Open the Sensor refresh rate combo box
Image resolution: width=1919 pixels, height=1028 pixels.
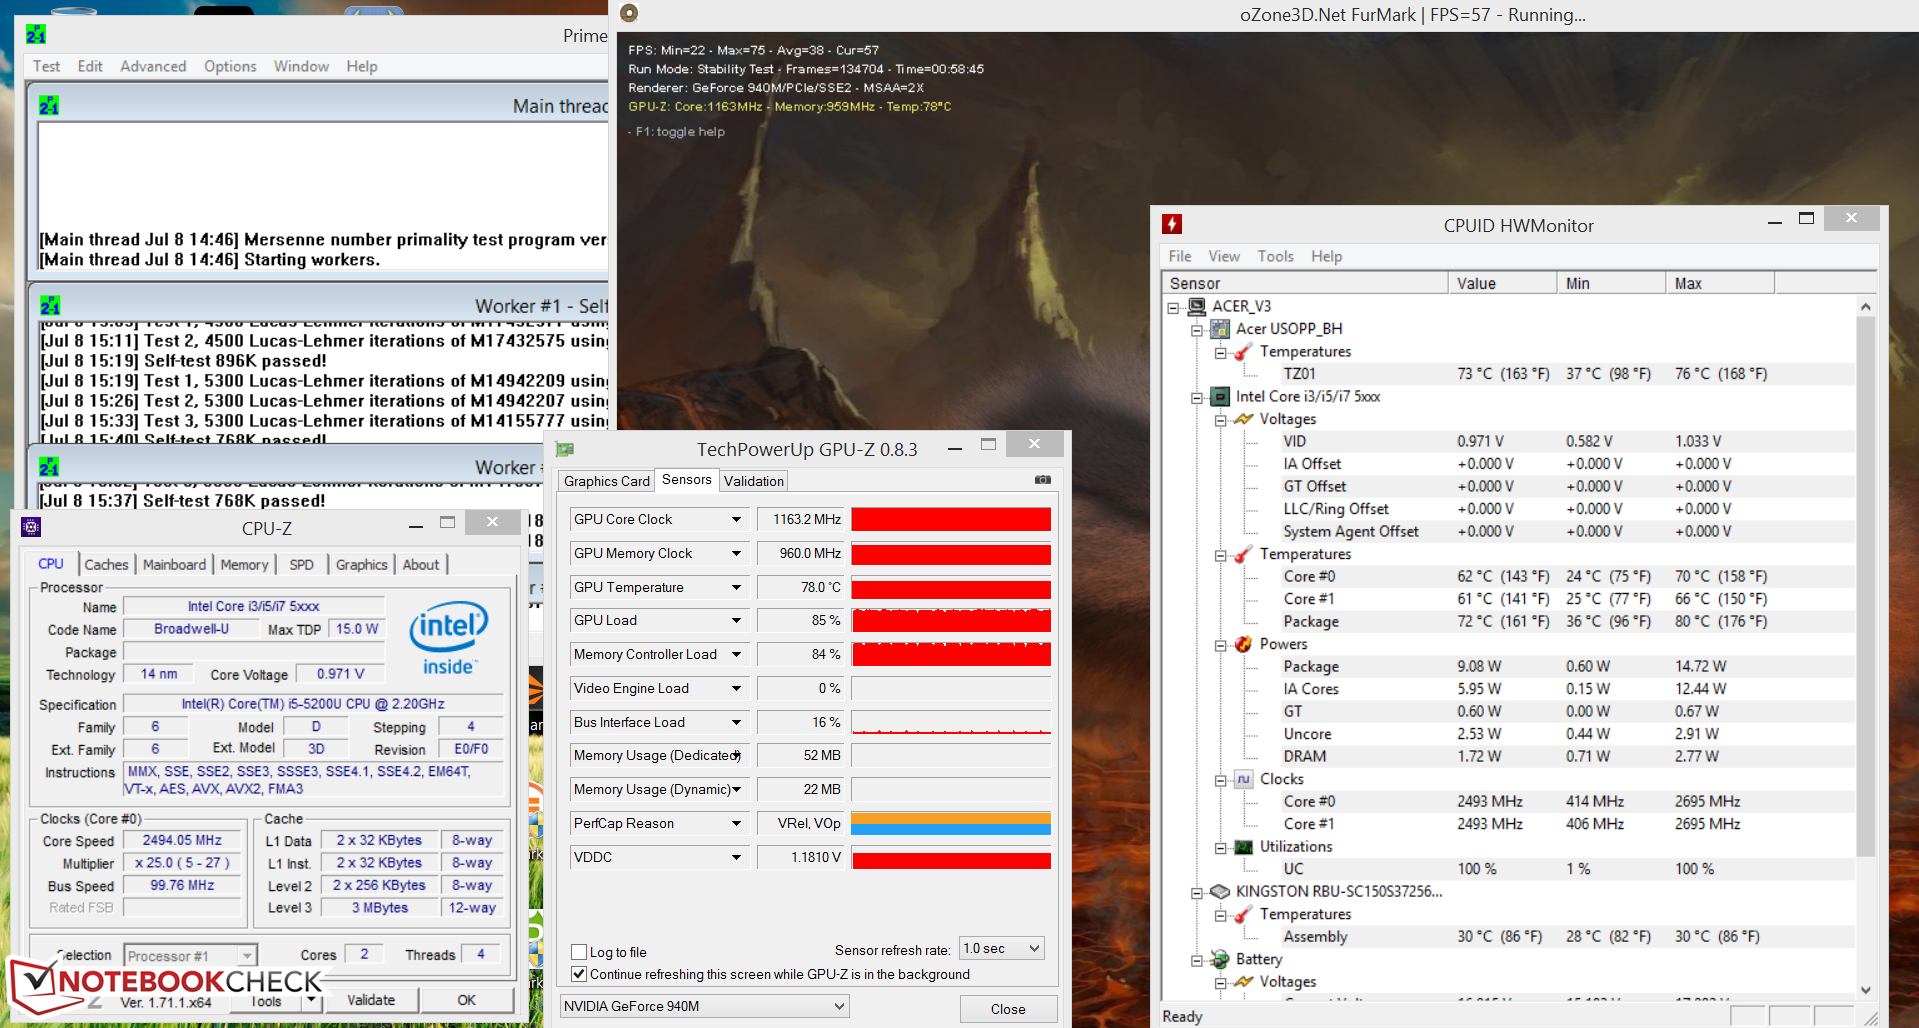tap(1002, 948)
